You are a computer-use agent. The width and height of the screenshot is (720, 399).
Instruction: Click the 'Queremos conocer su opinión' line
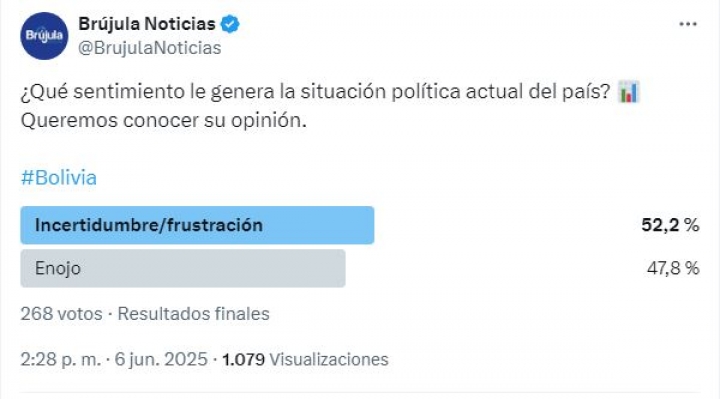pyautogui.click(x=163, y=121)
